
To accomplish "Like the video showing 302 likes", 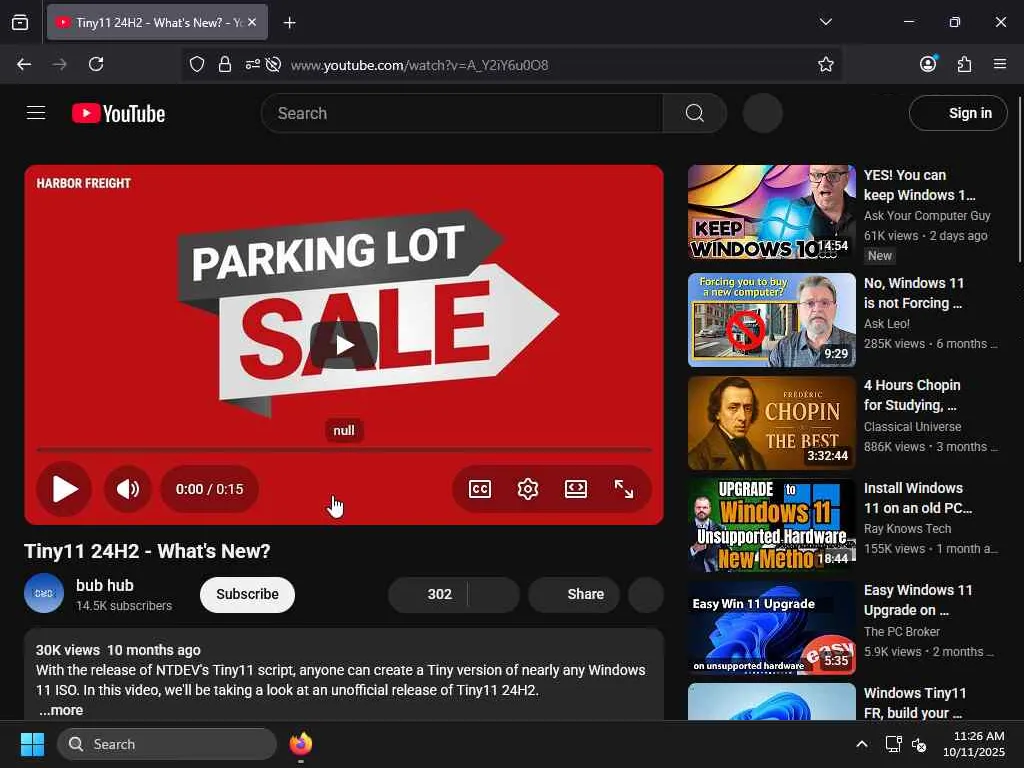I will point(428,594).
